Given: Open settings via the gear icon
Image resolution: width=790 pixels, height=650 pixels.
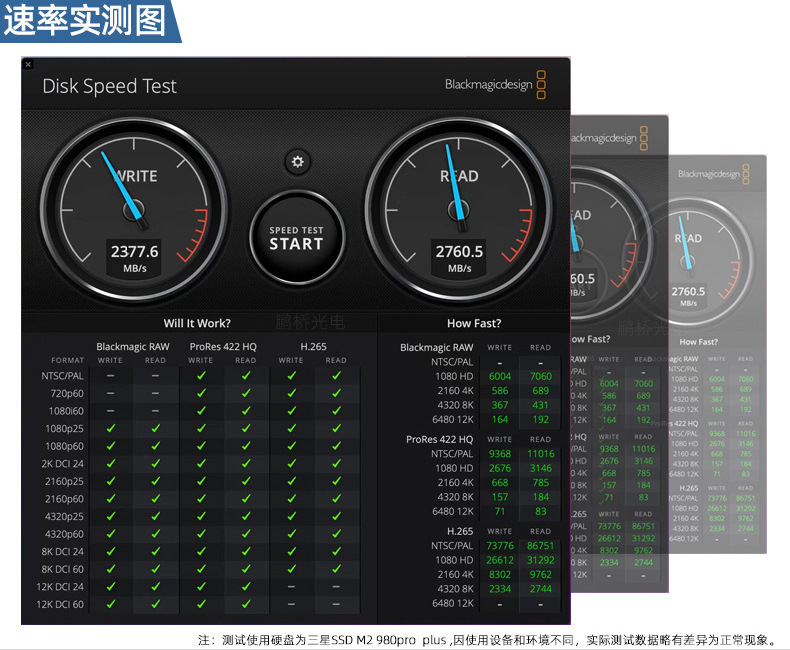Looking at the screenshot, I should tap(298, 162).
